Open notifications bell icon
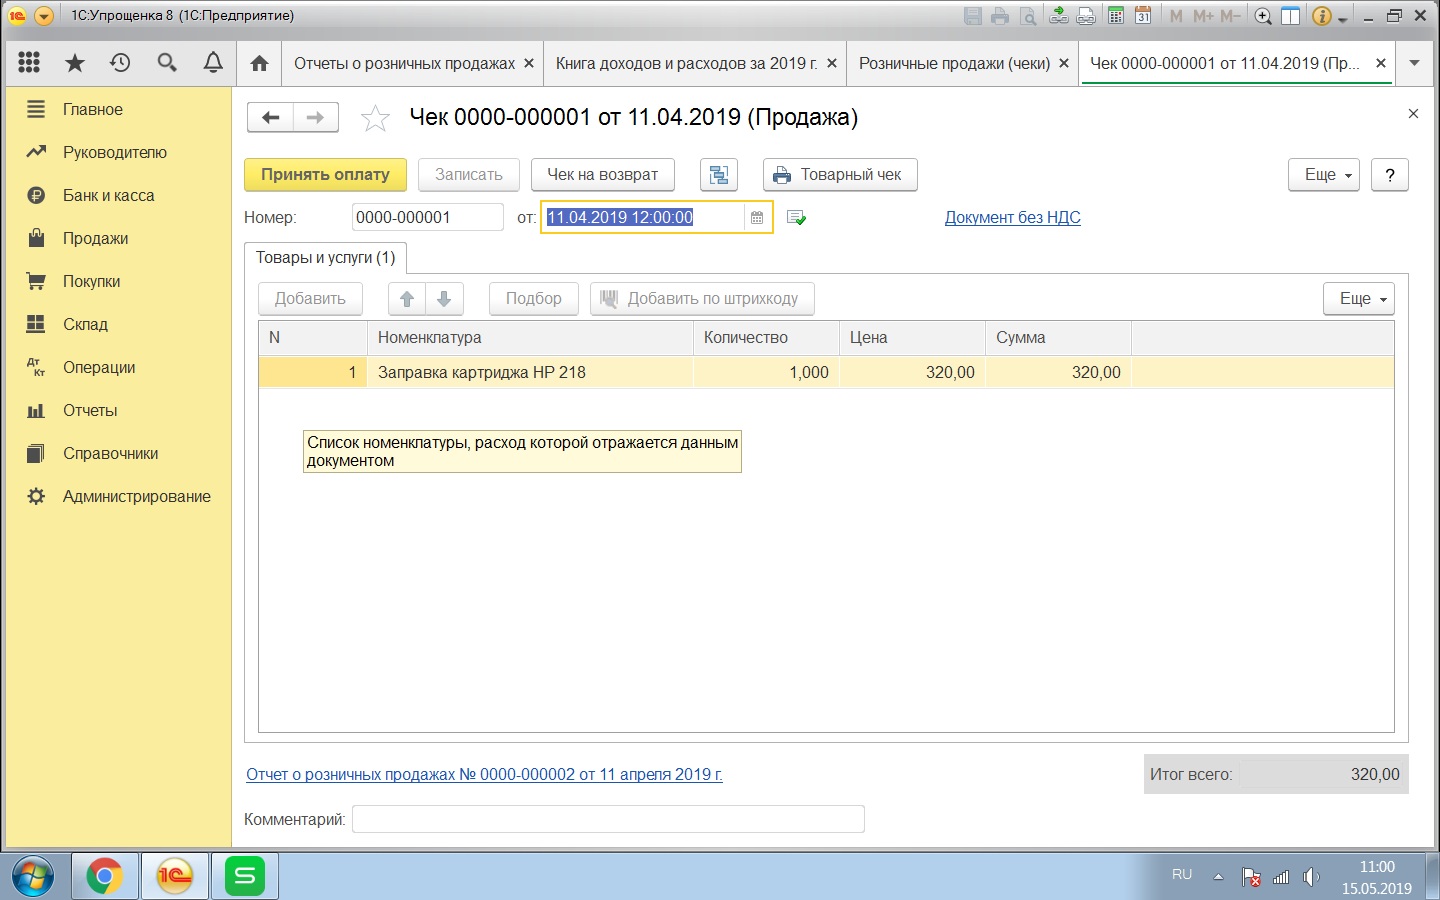 click(213, 63)
